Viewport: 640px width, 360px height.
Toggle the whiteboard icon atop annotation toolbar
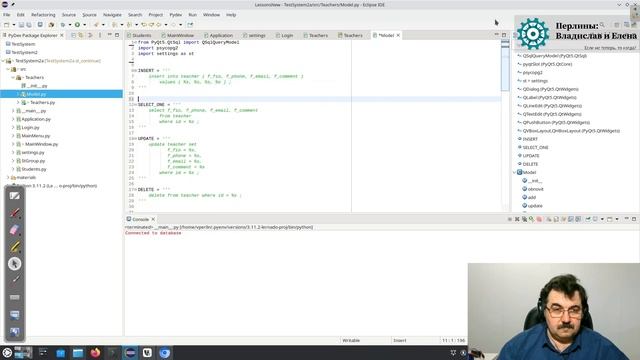tap(15, 196)
